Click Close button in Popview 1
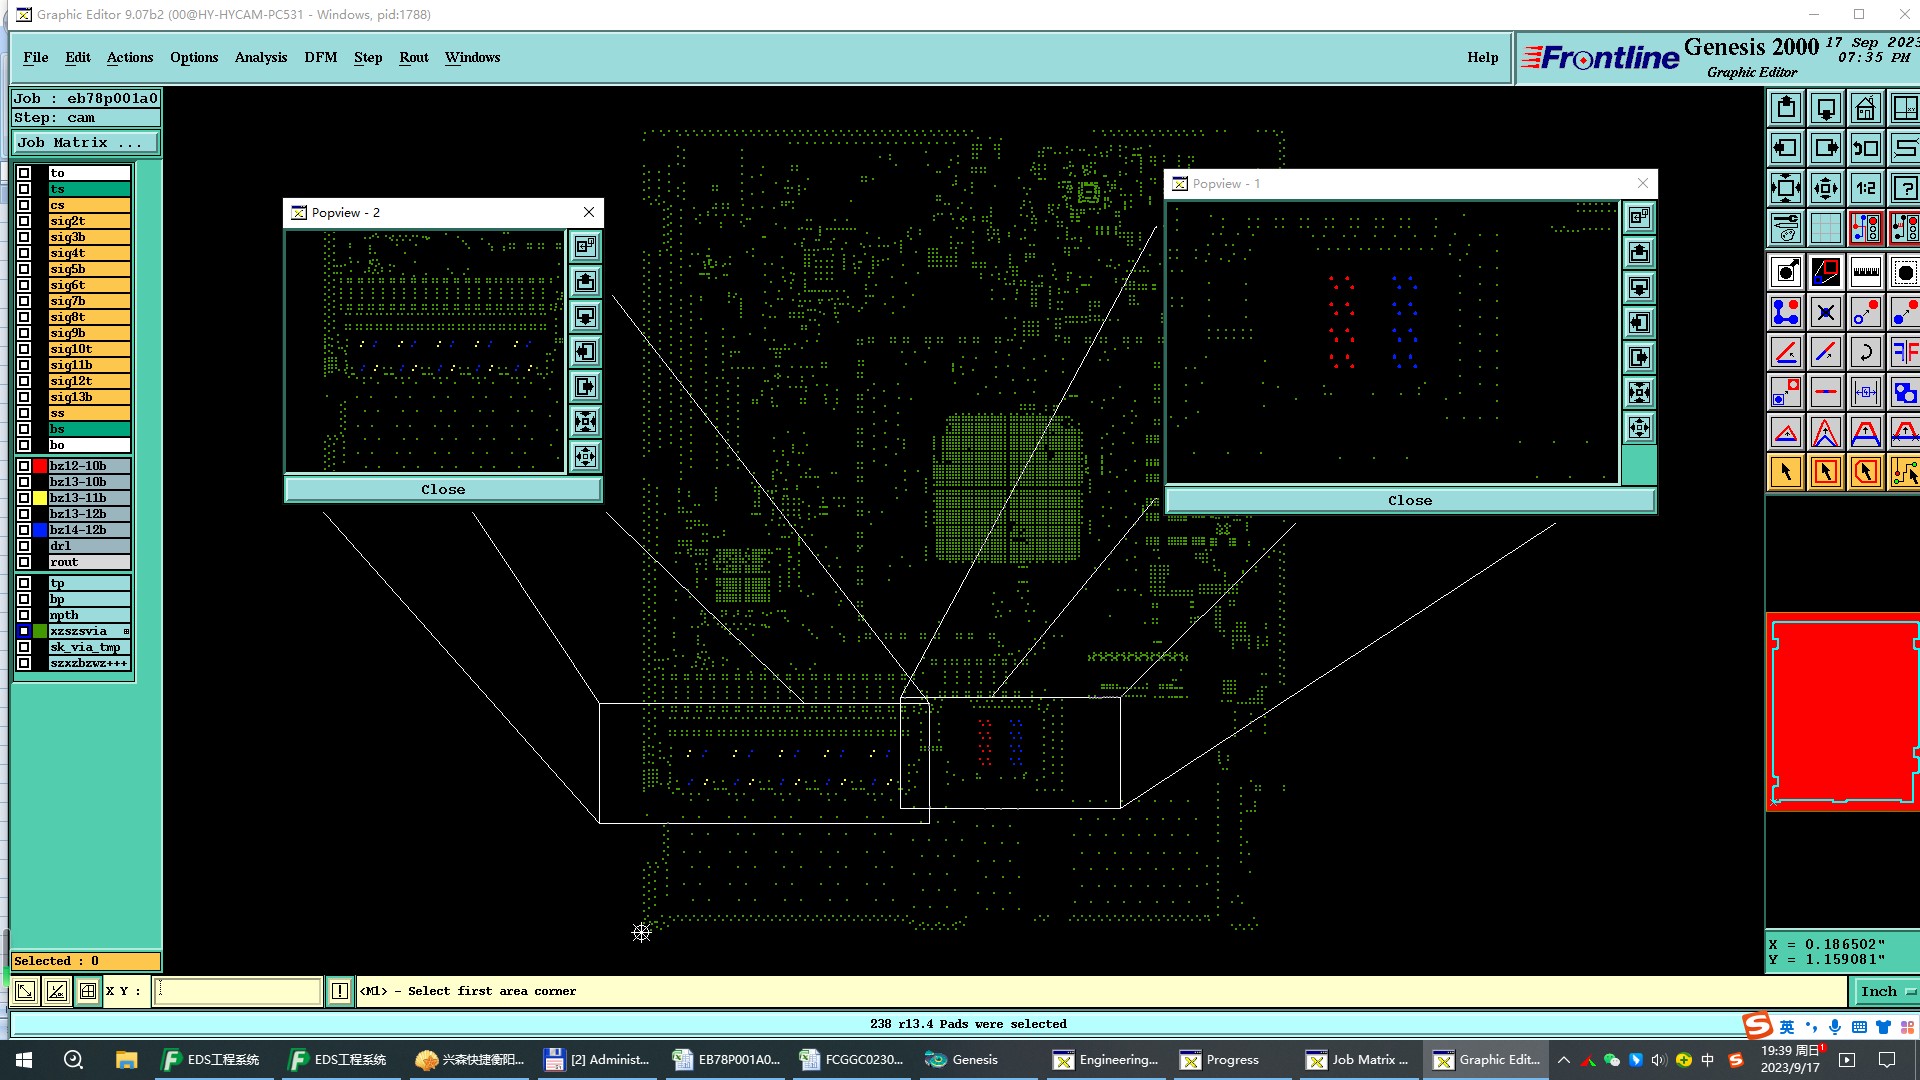1920x1080 pixels. point(1409,500)
